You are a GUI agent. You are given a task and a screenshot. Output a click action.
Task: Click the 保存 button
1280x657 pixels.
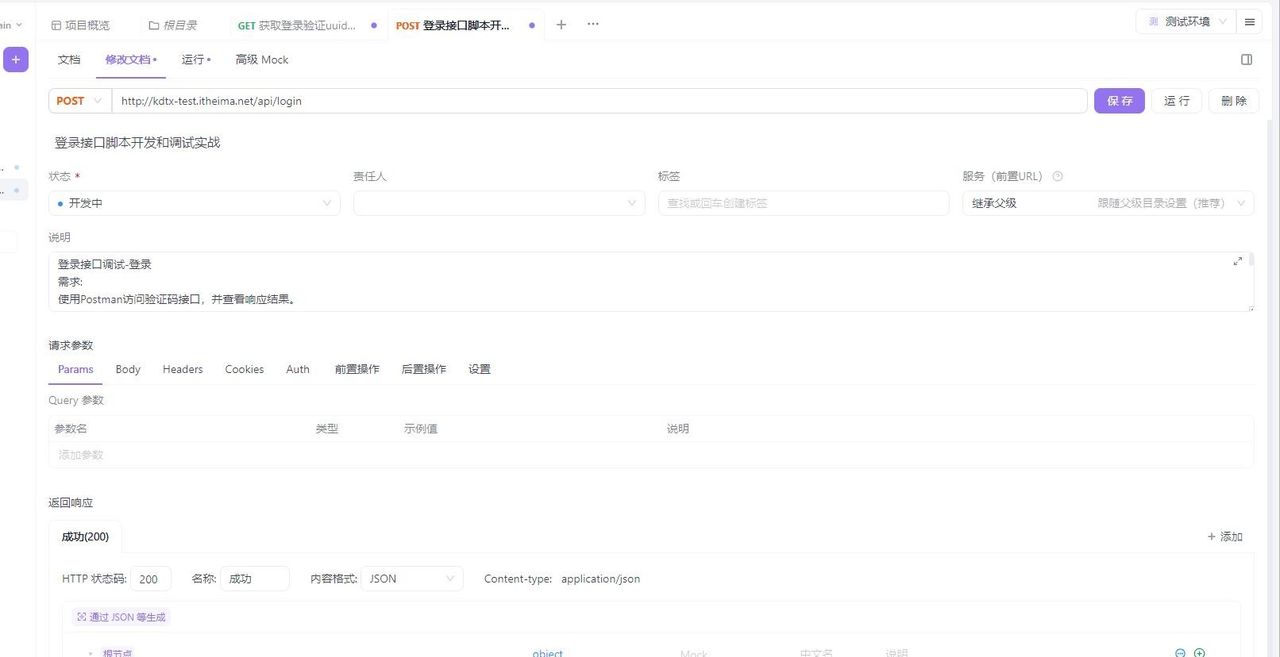[x=1119, y=100]
